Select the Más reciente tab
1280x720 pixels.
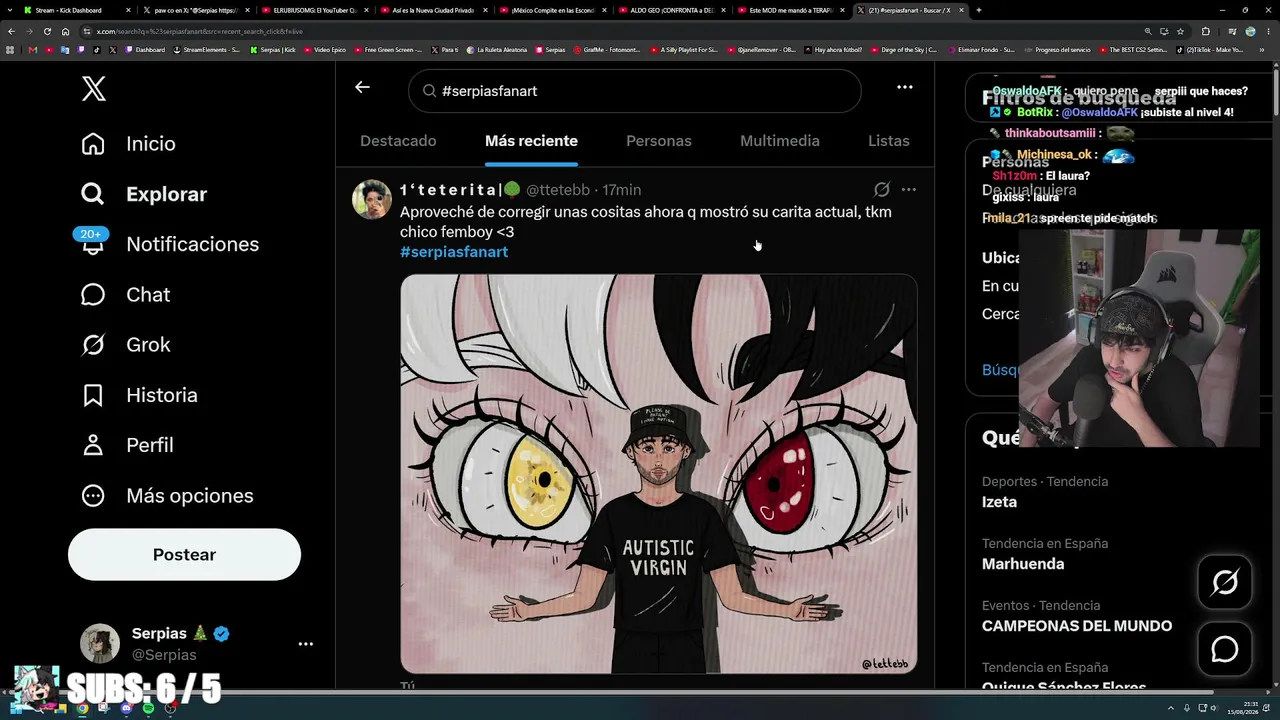(531, 141)
